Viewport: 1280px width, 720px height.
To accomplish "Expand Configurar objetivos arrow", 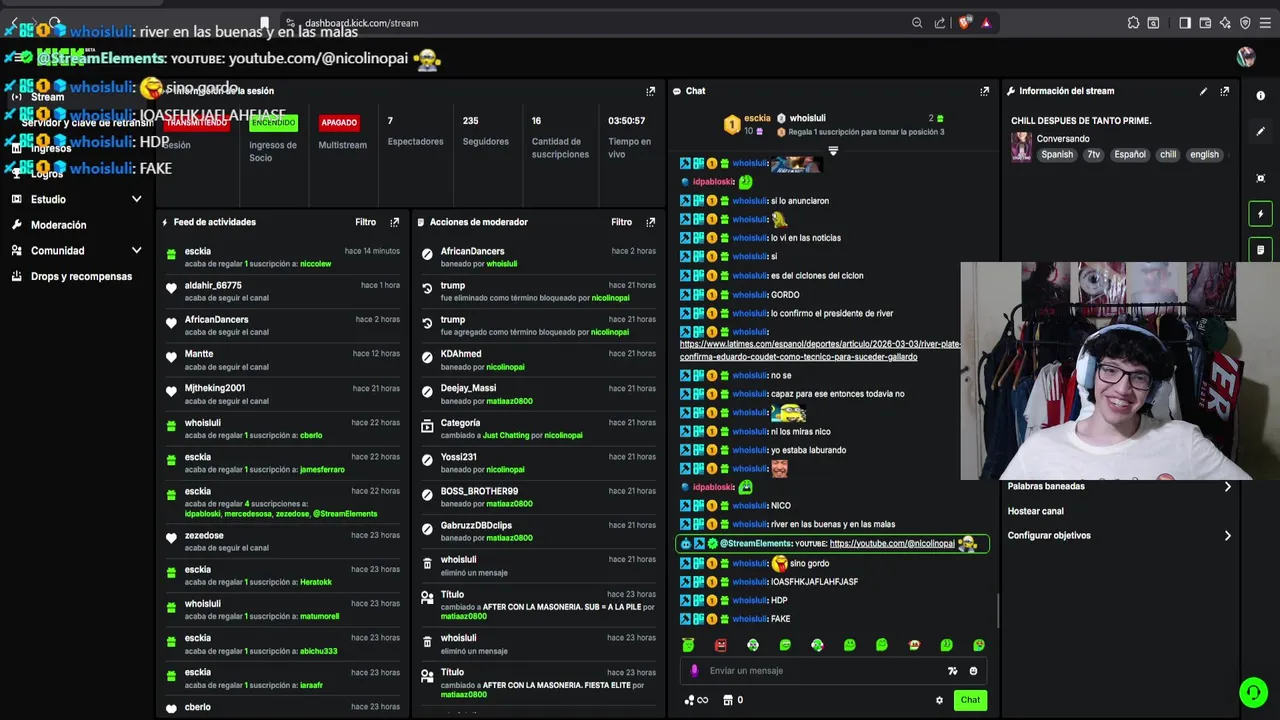I will [x=1228, y=536].
